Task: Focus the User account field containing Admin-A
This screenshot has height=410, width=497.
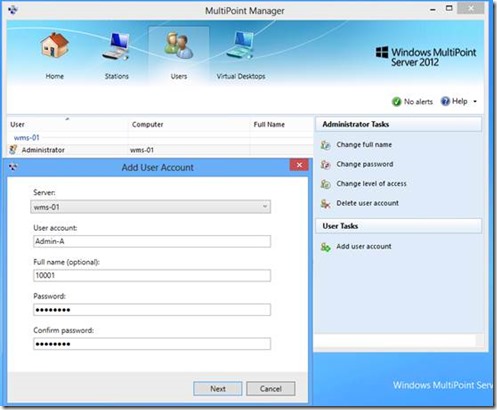Action: point(152,241)
